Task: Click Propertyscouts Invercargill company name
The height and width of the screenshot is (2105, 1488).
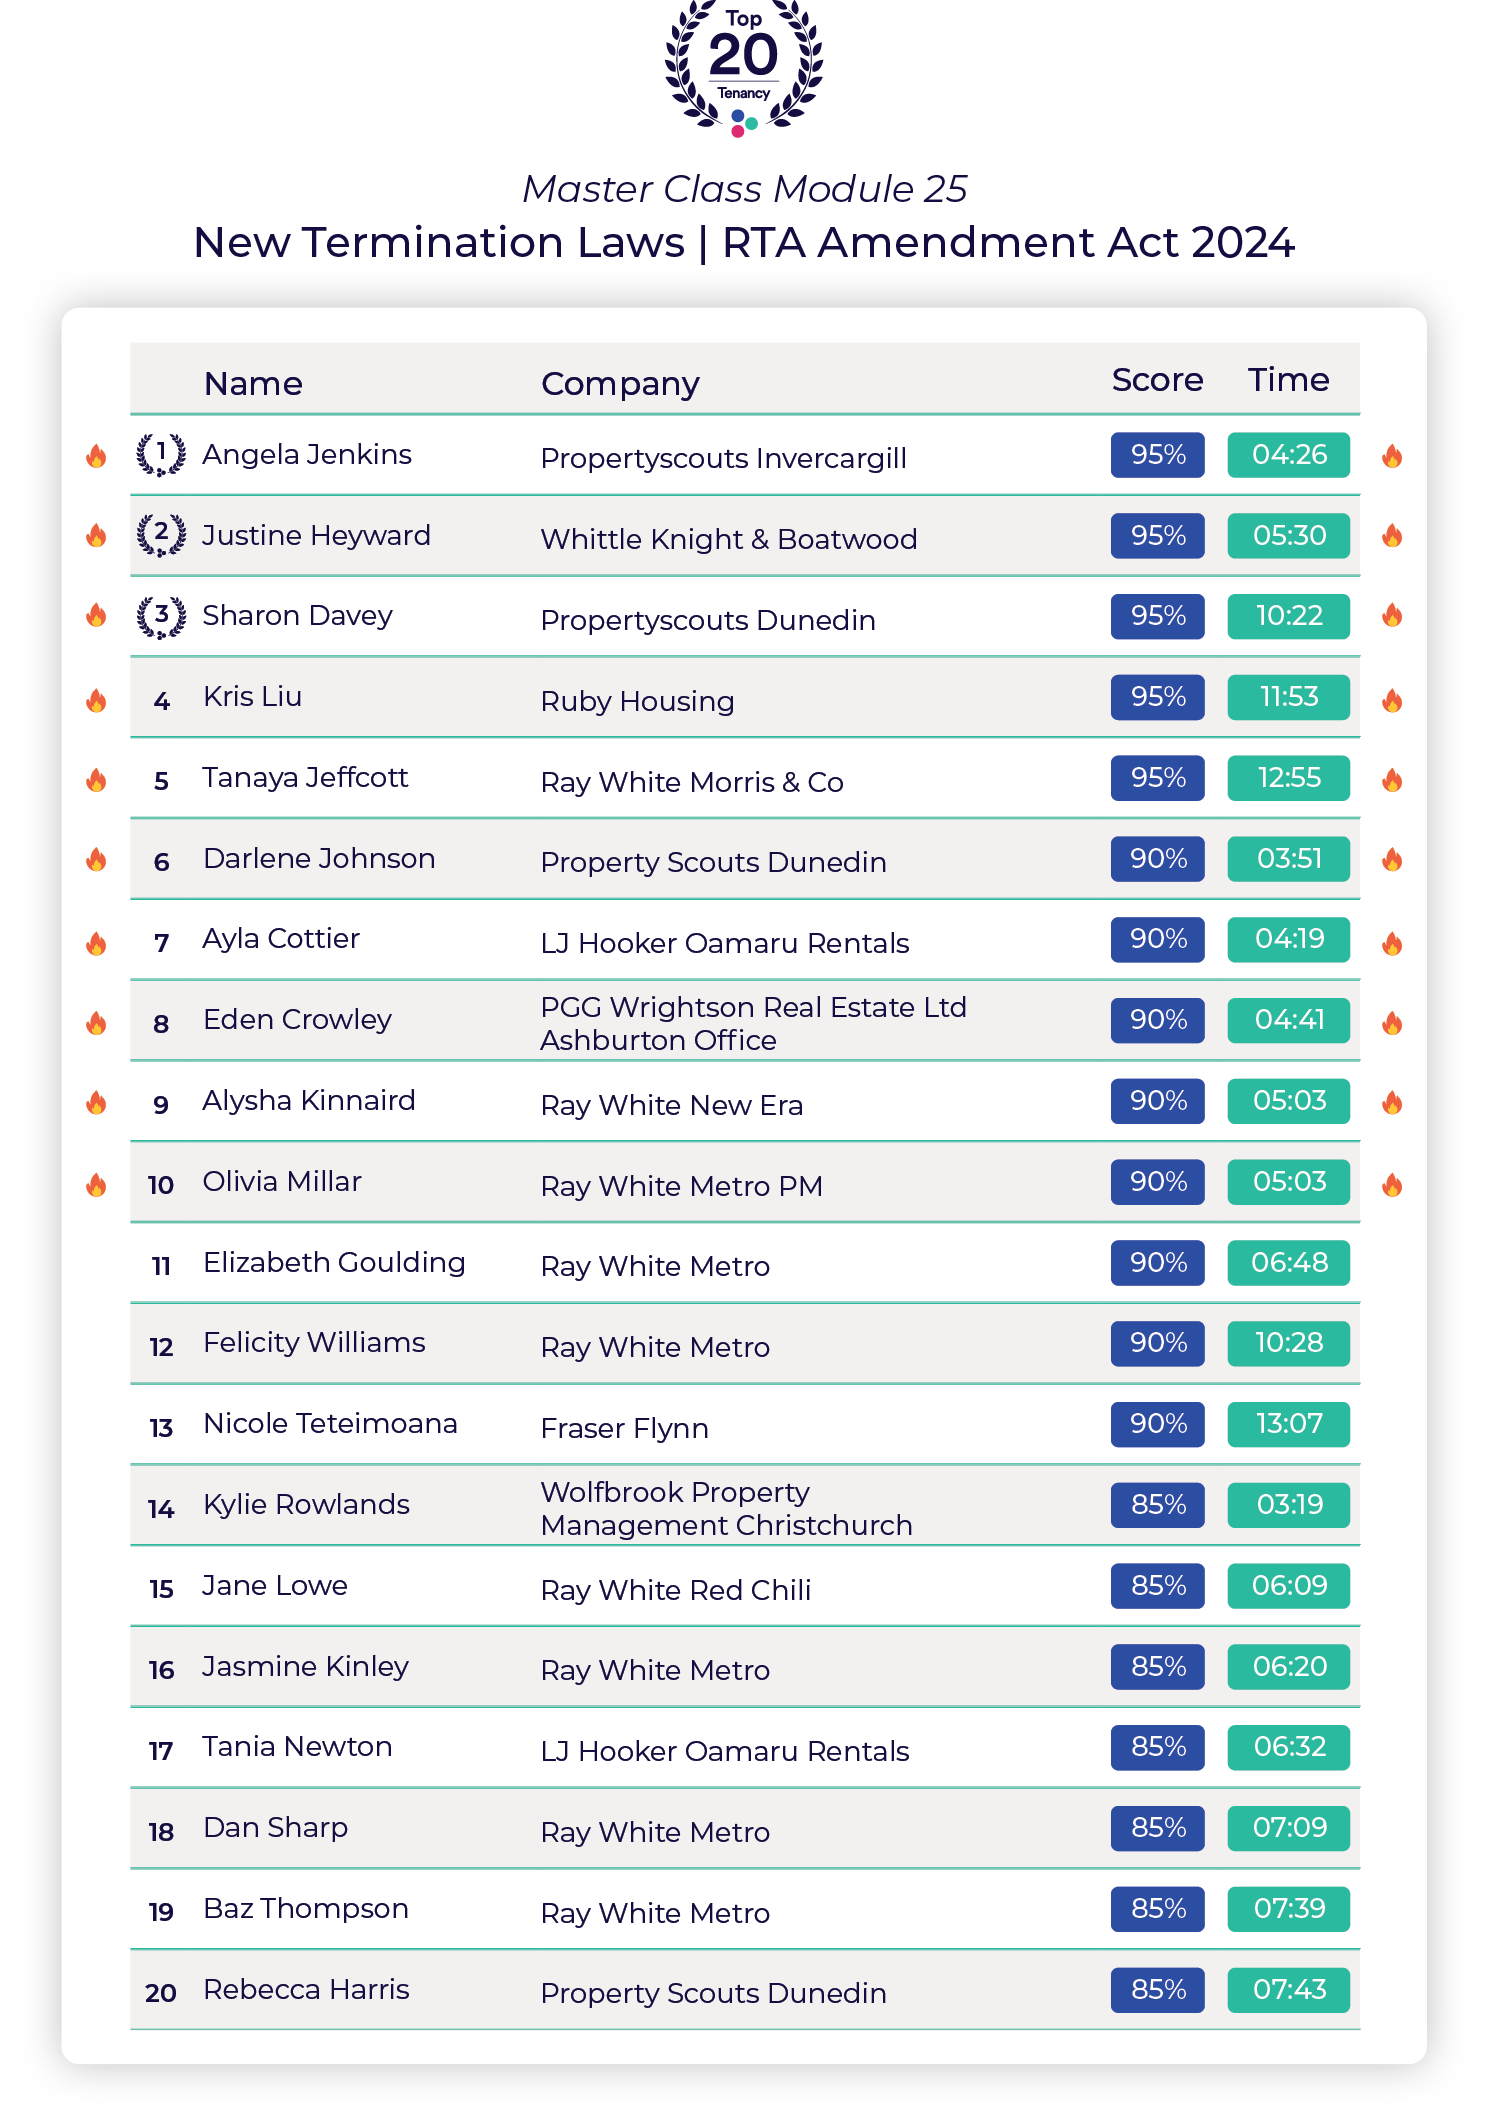Action: click(723, 458)
